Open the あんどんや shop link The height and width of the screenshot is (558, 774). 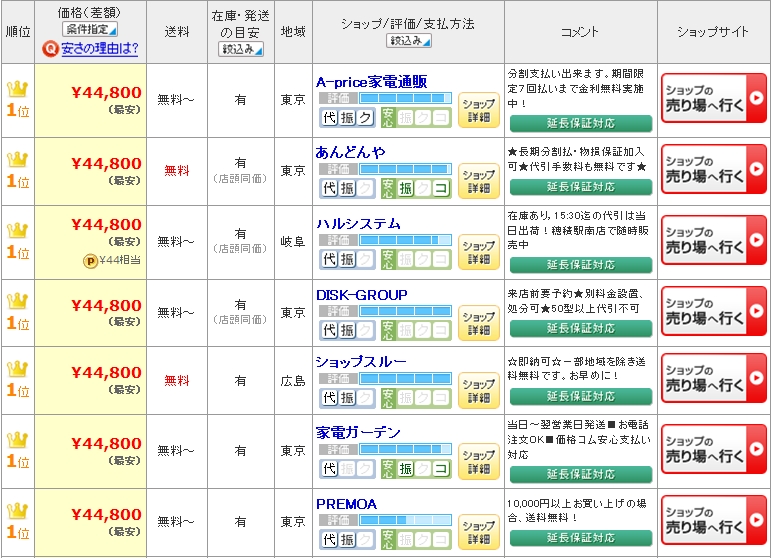350,152
